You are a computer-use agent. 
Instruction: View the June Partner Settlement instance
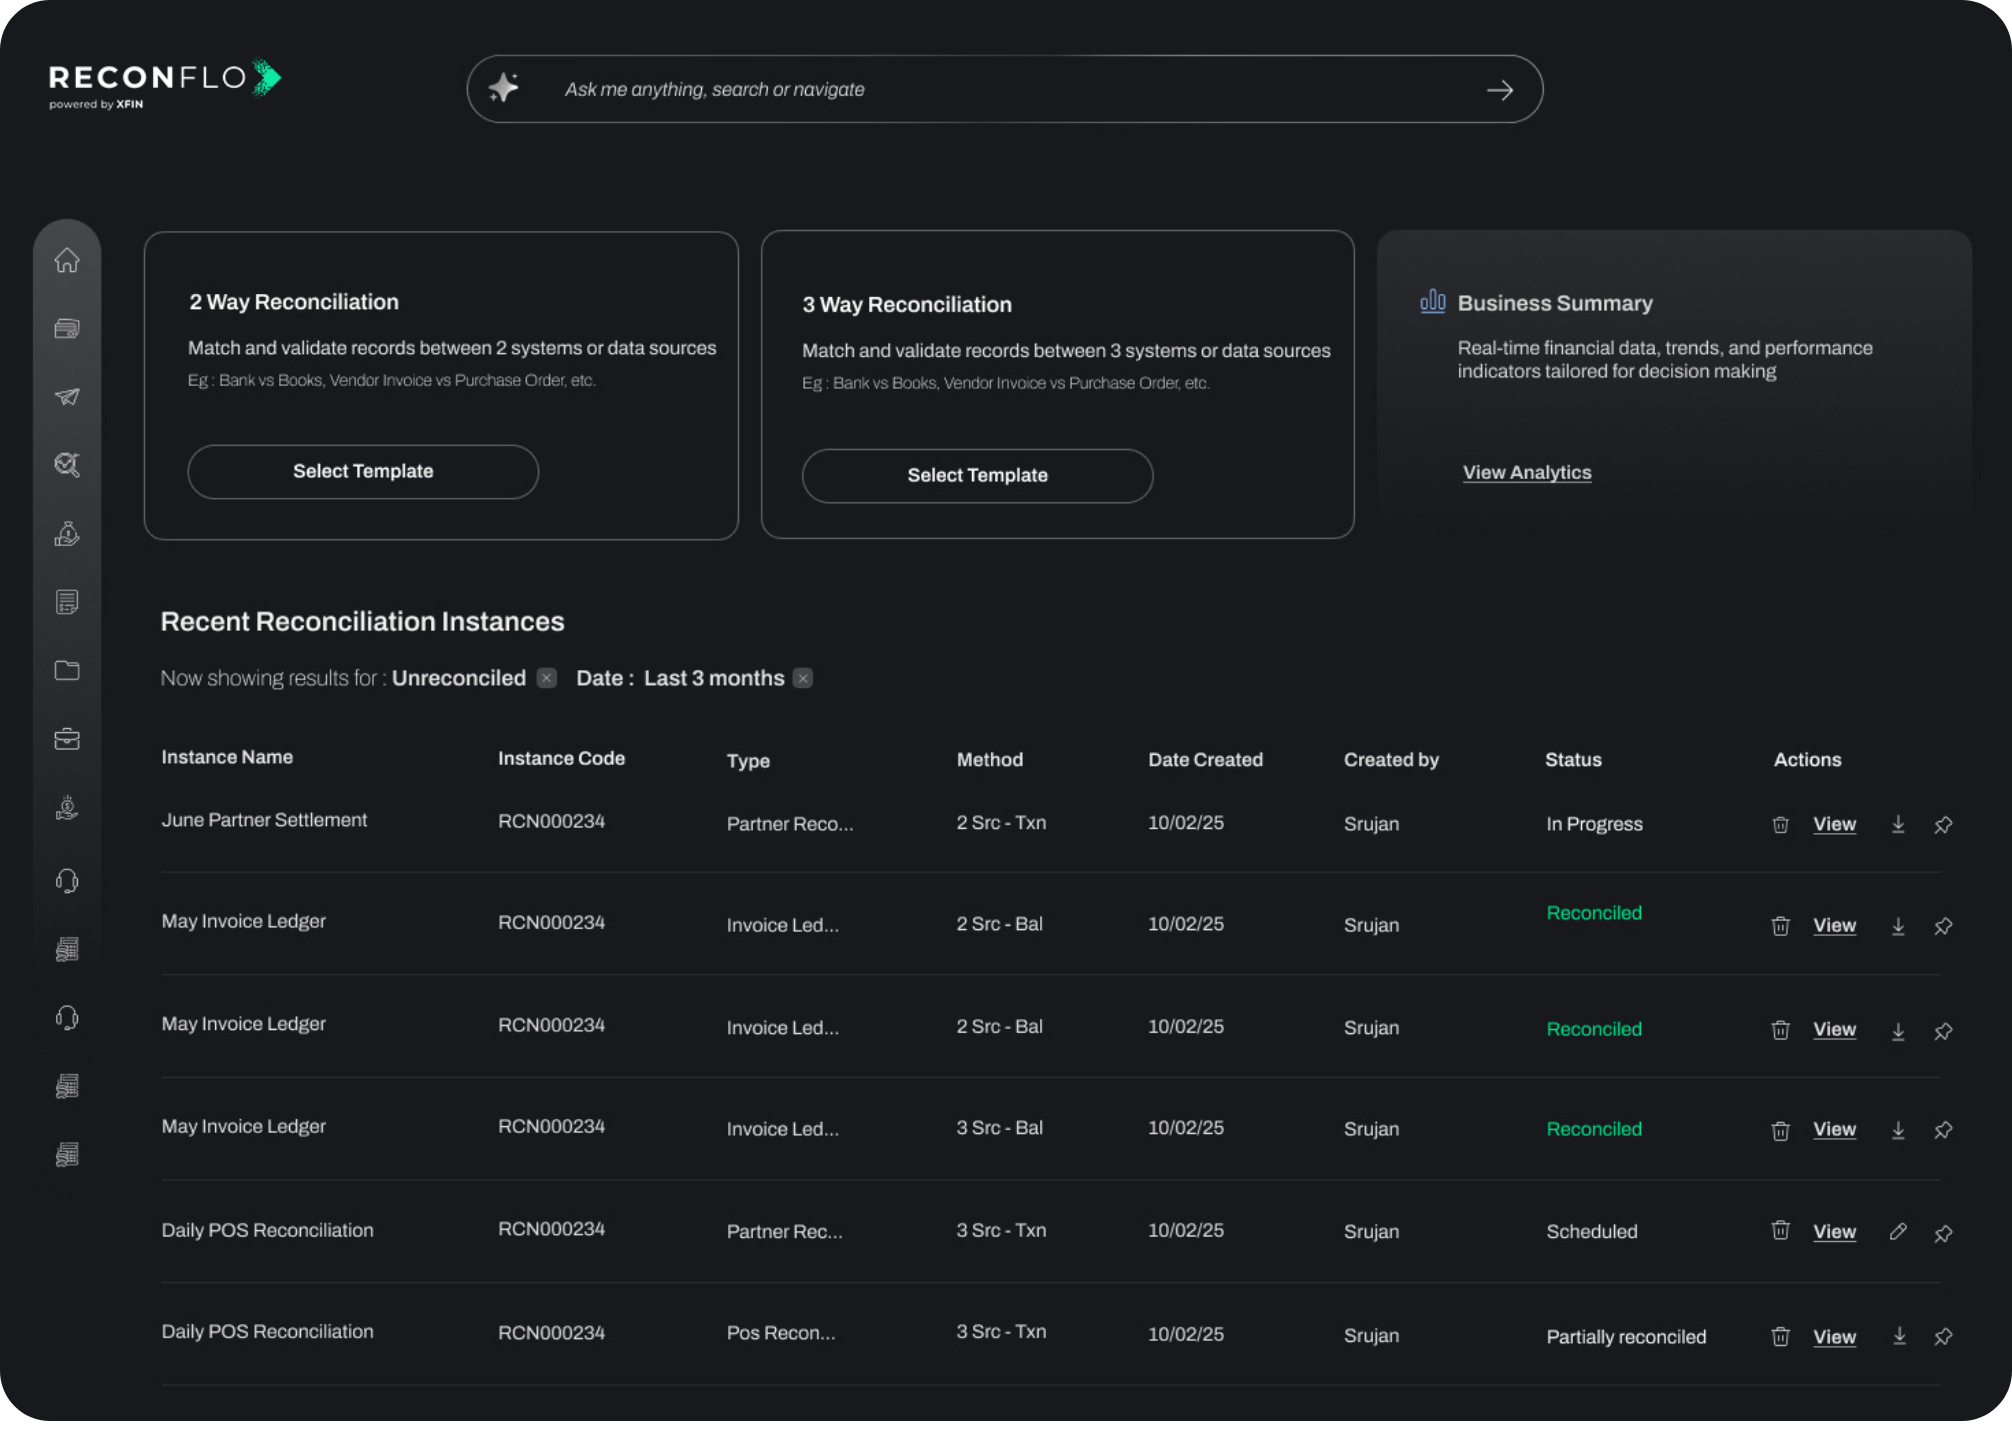coord(1834,824)
